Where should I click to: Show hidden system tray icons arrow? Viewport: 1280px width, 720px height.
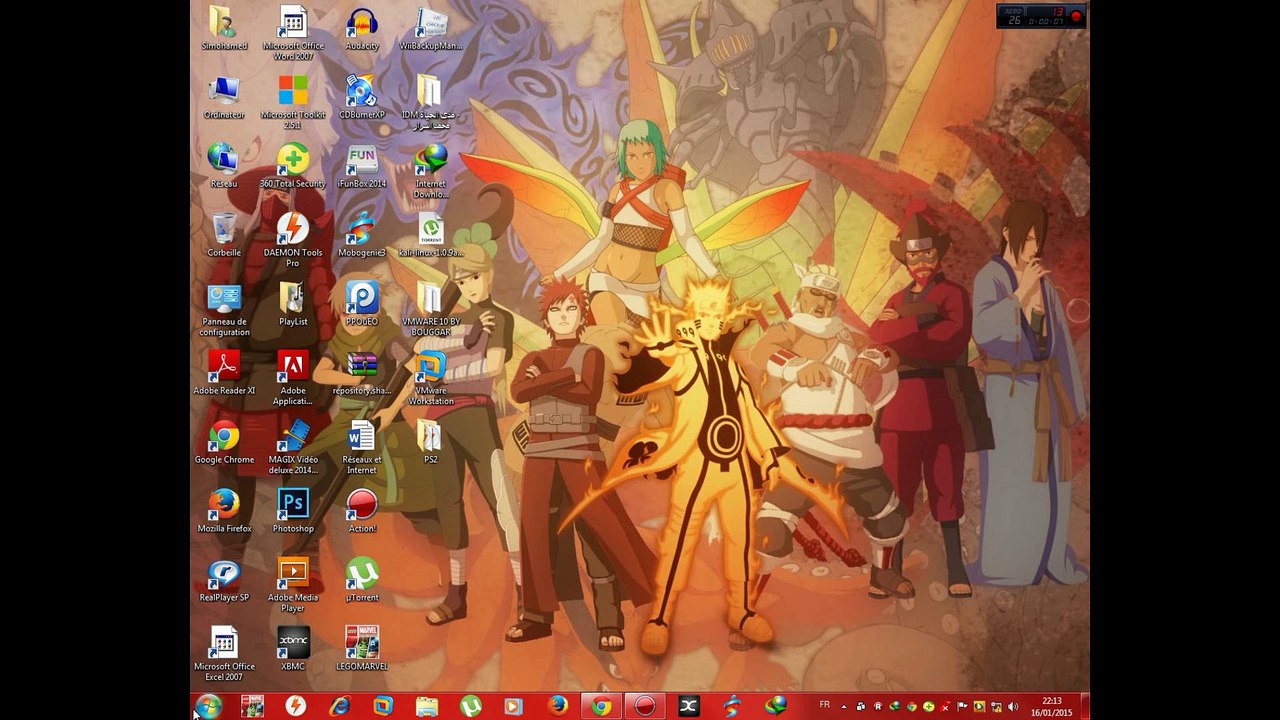[x=843, y=707]
